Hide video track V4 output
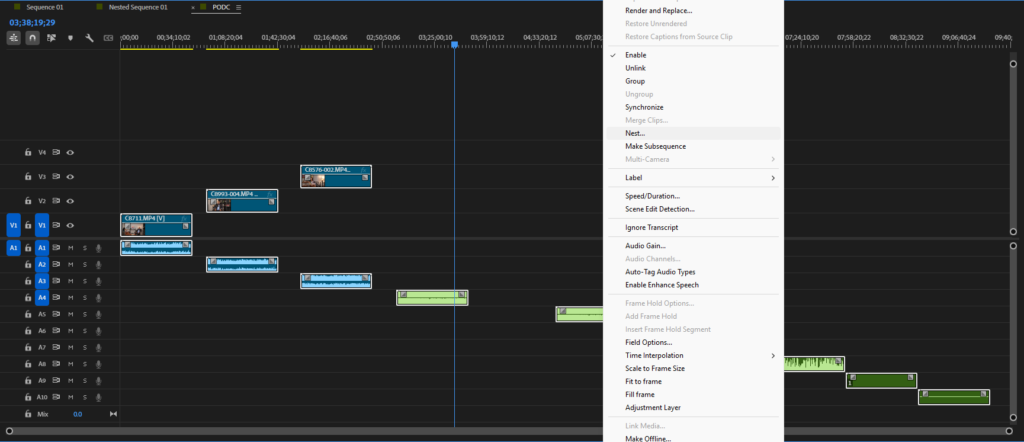Image resolution: width=1024 pixels, height=442 pixels. [x=70, y=152]
